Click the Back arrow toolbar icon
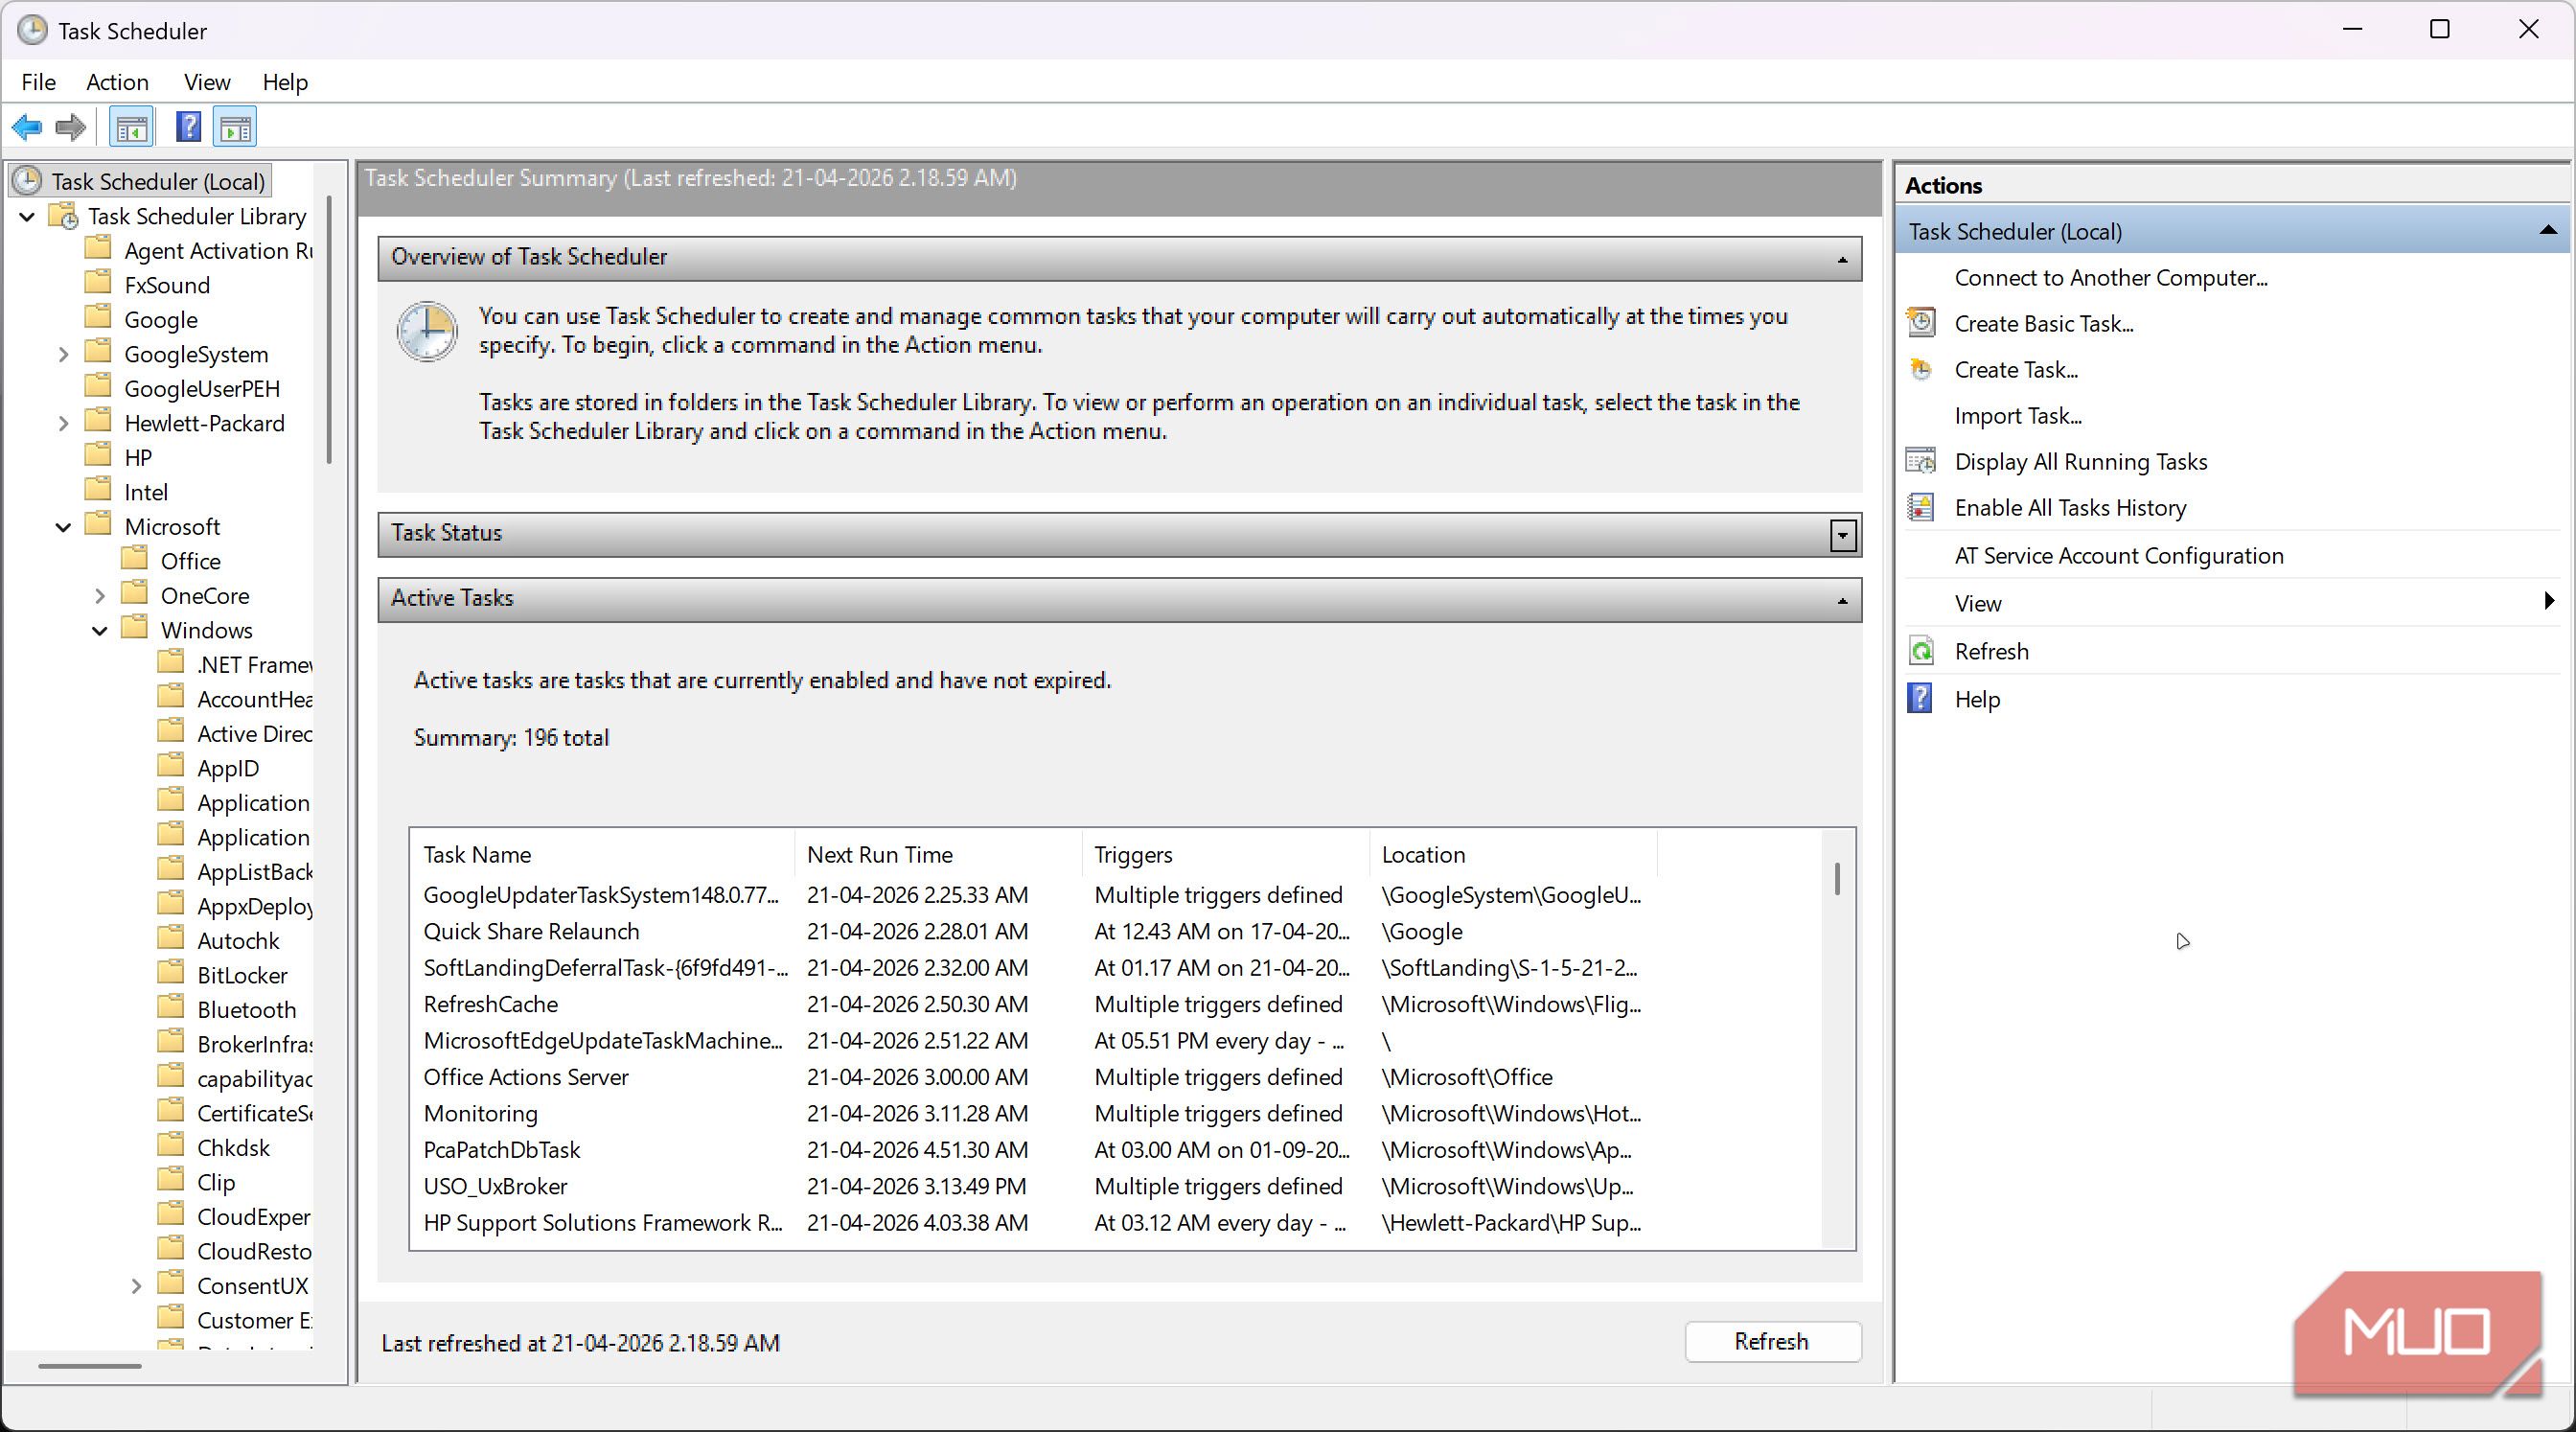The image size is (2576, 1432). [27, 127]
